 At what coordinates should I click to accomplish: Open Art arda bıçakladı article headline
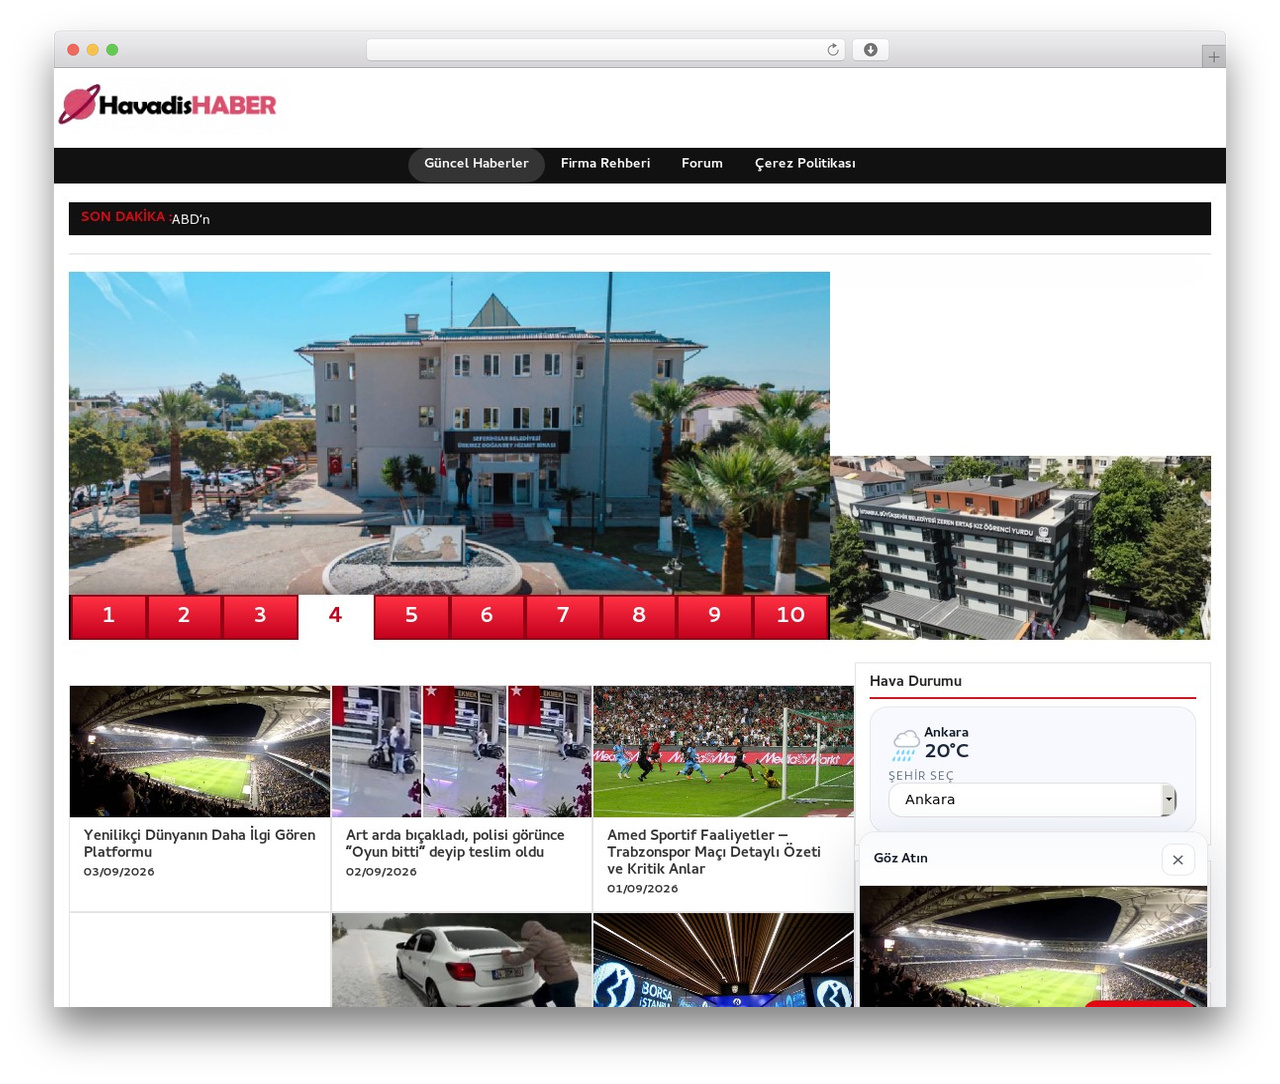(455, 844)
